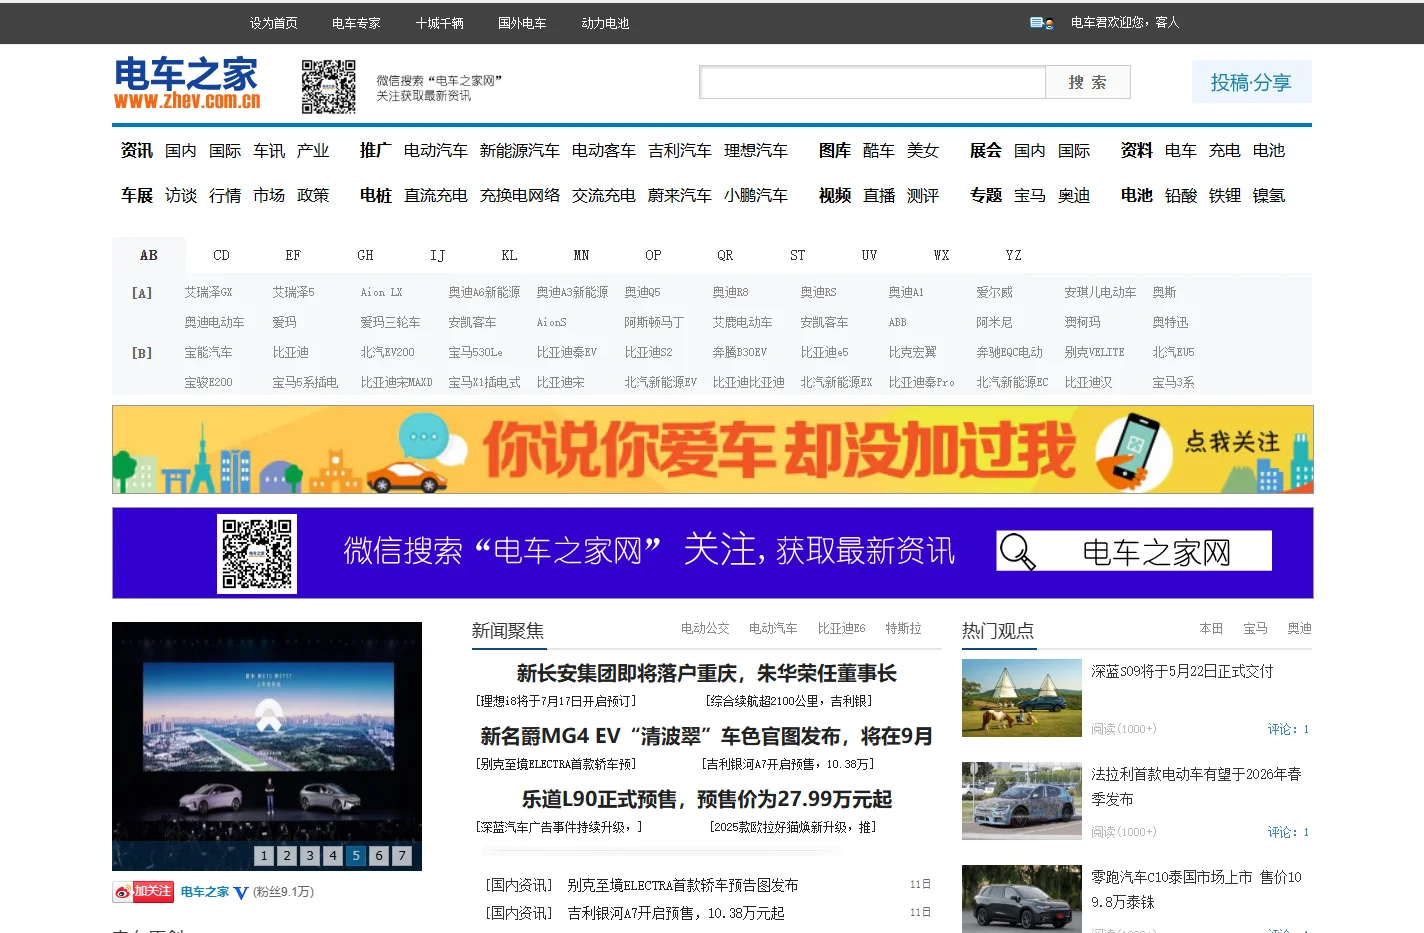The height and width of the screenshot is (933, 1424).
Task: Select the 比亚迪E6 news filter
Action: click(x=841, y=628)
